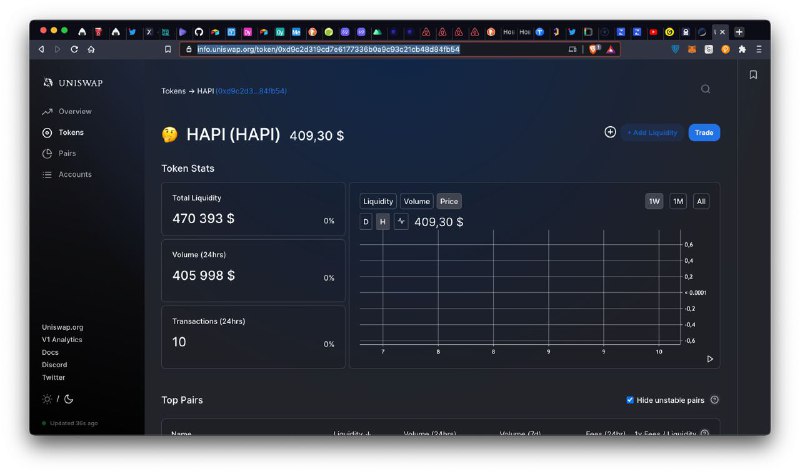The height and width of the screenshot is (474, 800).
Task: Select 1W chart time range
Action: coord(654,202)
